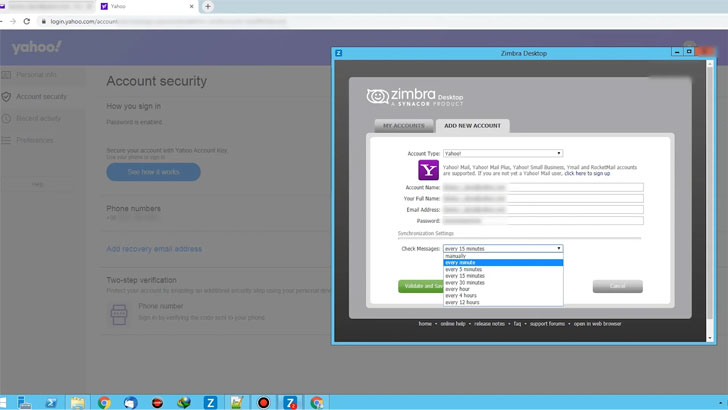Choose 'every 5 minutes' option
Viewport: 728px width, 410px height.
pyautogui.click(x=503, y=269)
